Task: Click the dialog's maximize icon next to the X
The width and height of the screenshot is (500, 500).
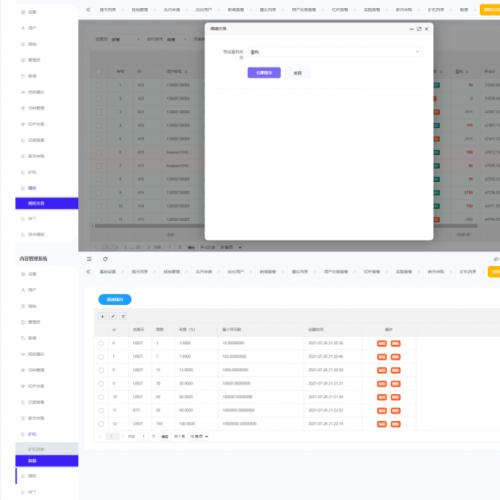Action: (419, 29)
